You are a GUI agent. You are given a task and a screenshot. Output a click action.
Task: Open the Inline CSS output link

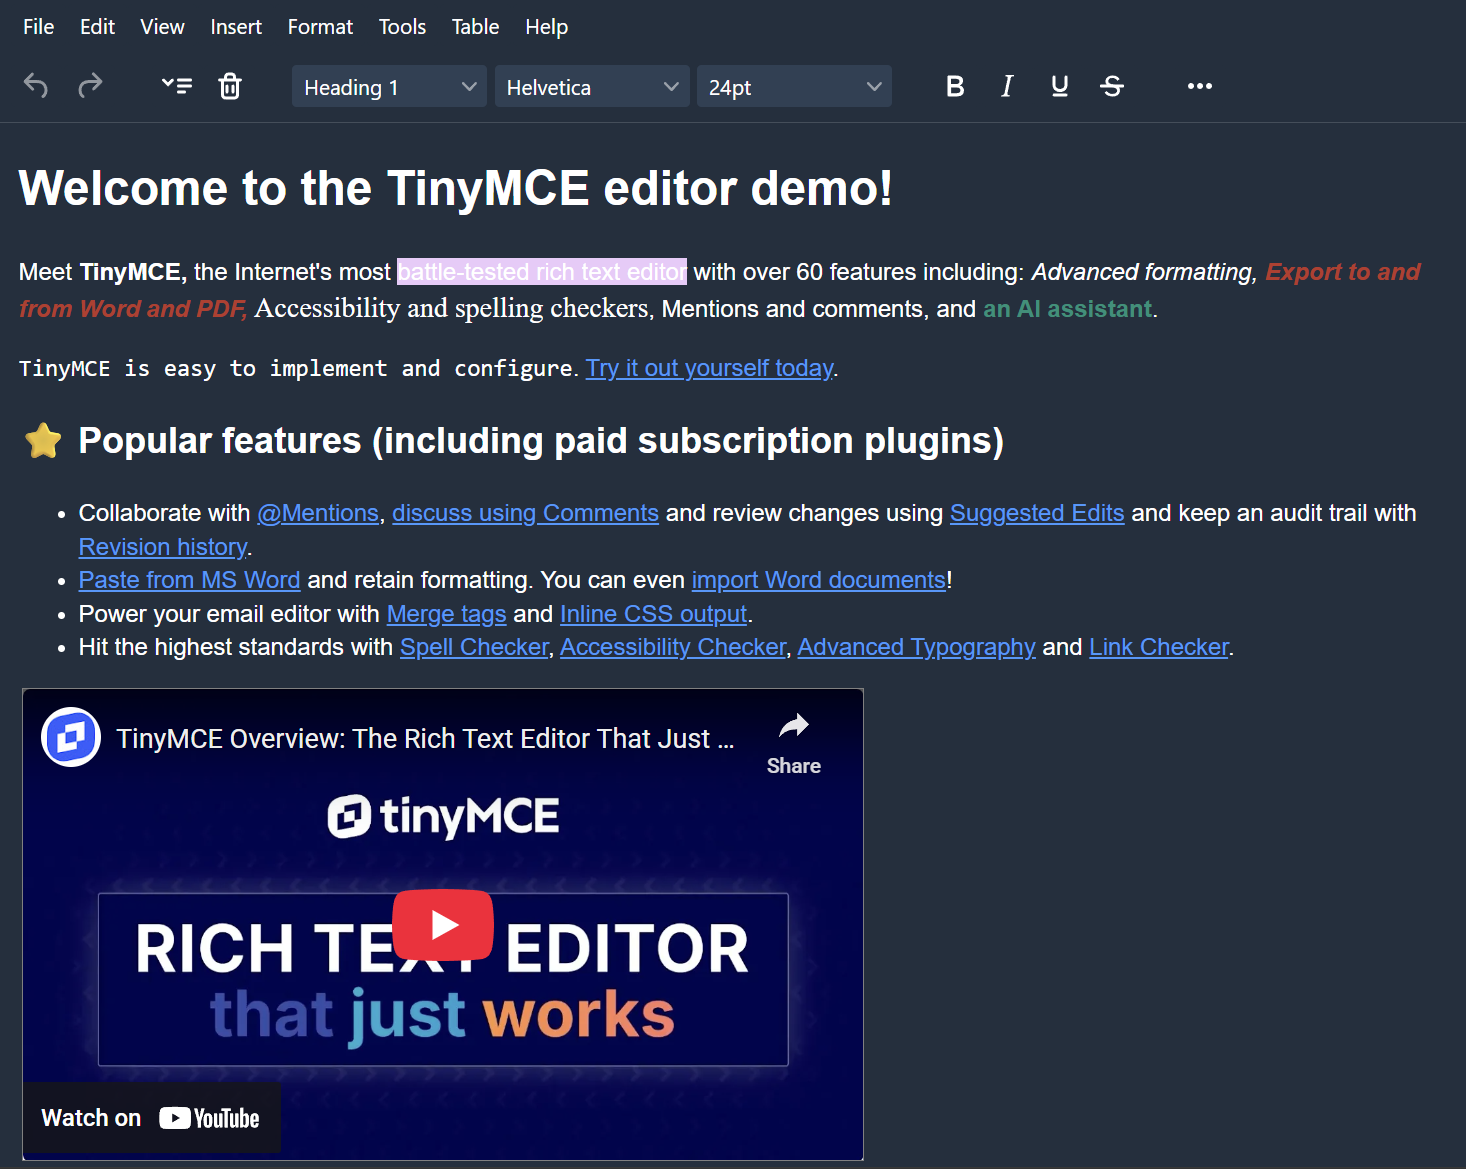click(654, 614)
